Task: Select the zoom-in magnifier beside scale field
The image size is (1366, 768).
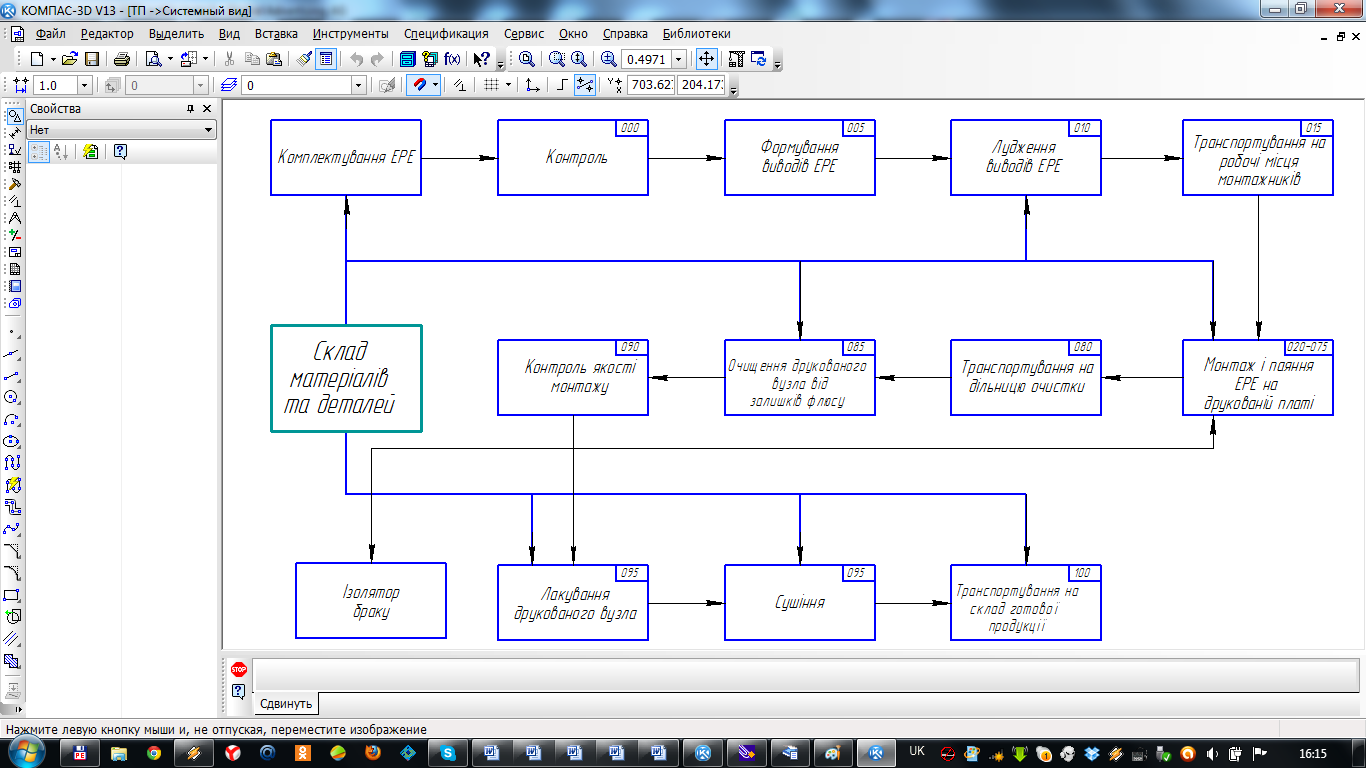Action: point(609,59)
